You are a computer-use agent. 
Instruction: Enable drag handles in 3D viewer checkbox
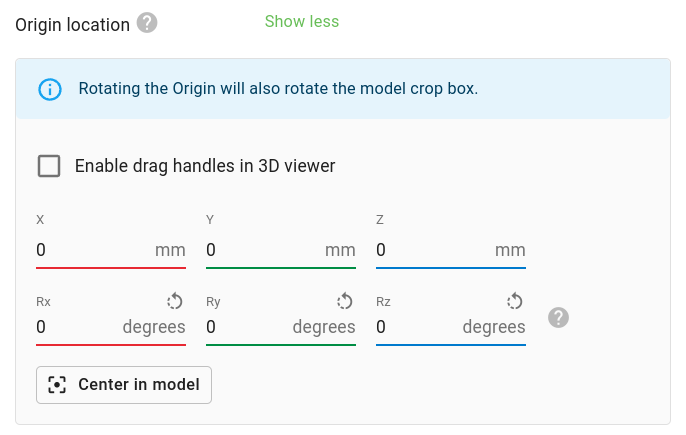[49, 166]
